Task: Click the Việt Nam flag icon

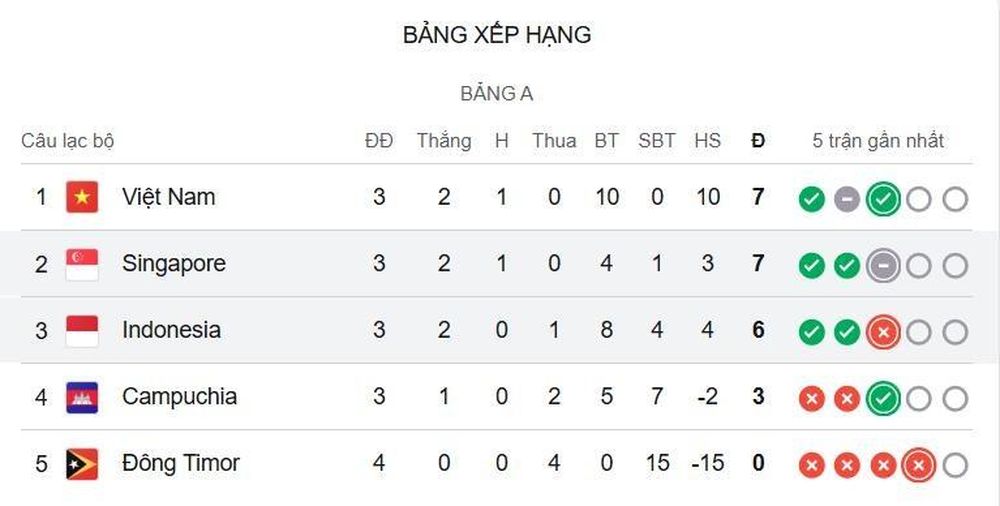Action: click(82, 197)
